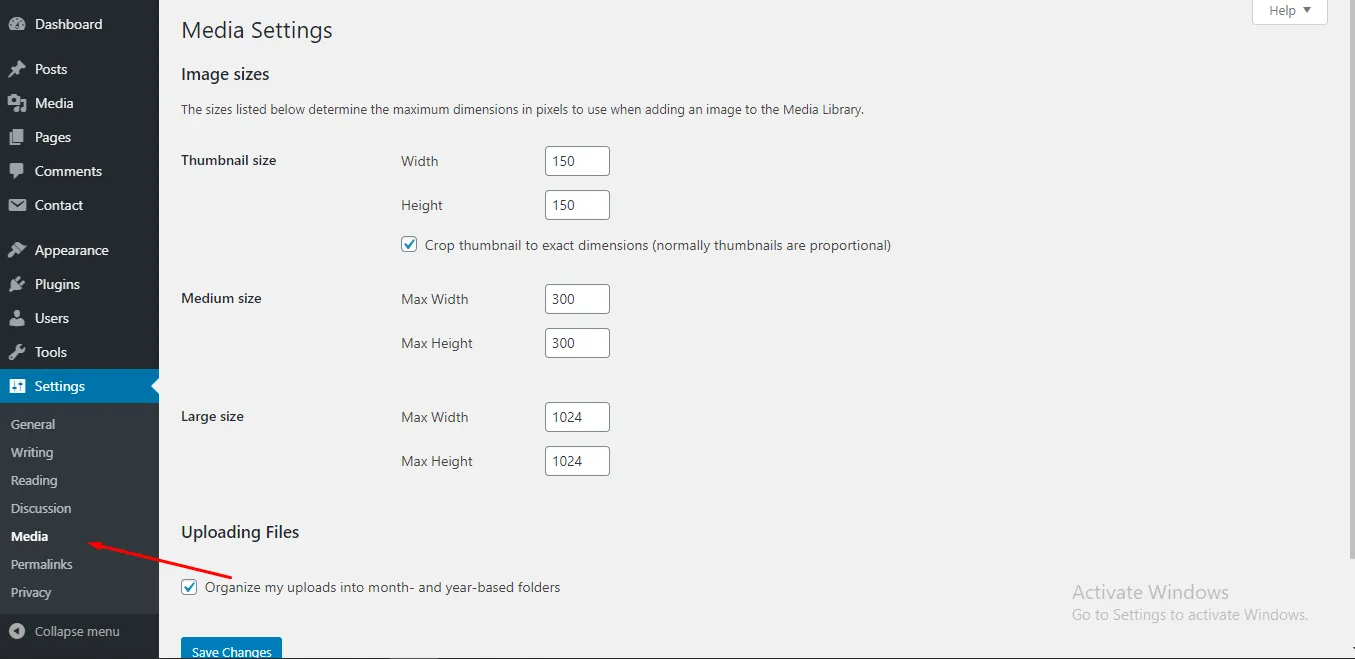Focus the Large size Max Height field
Viewport: 1355px width, 659px height.
coord(577,461)
